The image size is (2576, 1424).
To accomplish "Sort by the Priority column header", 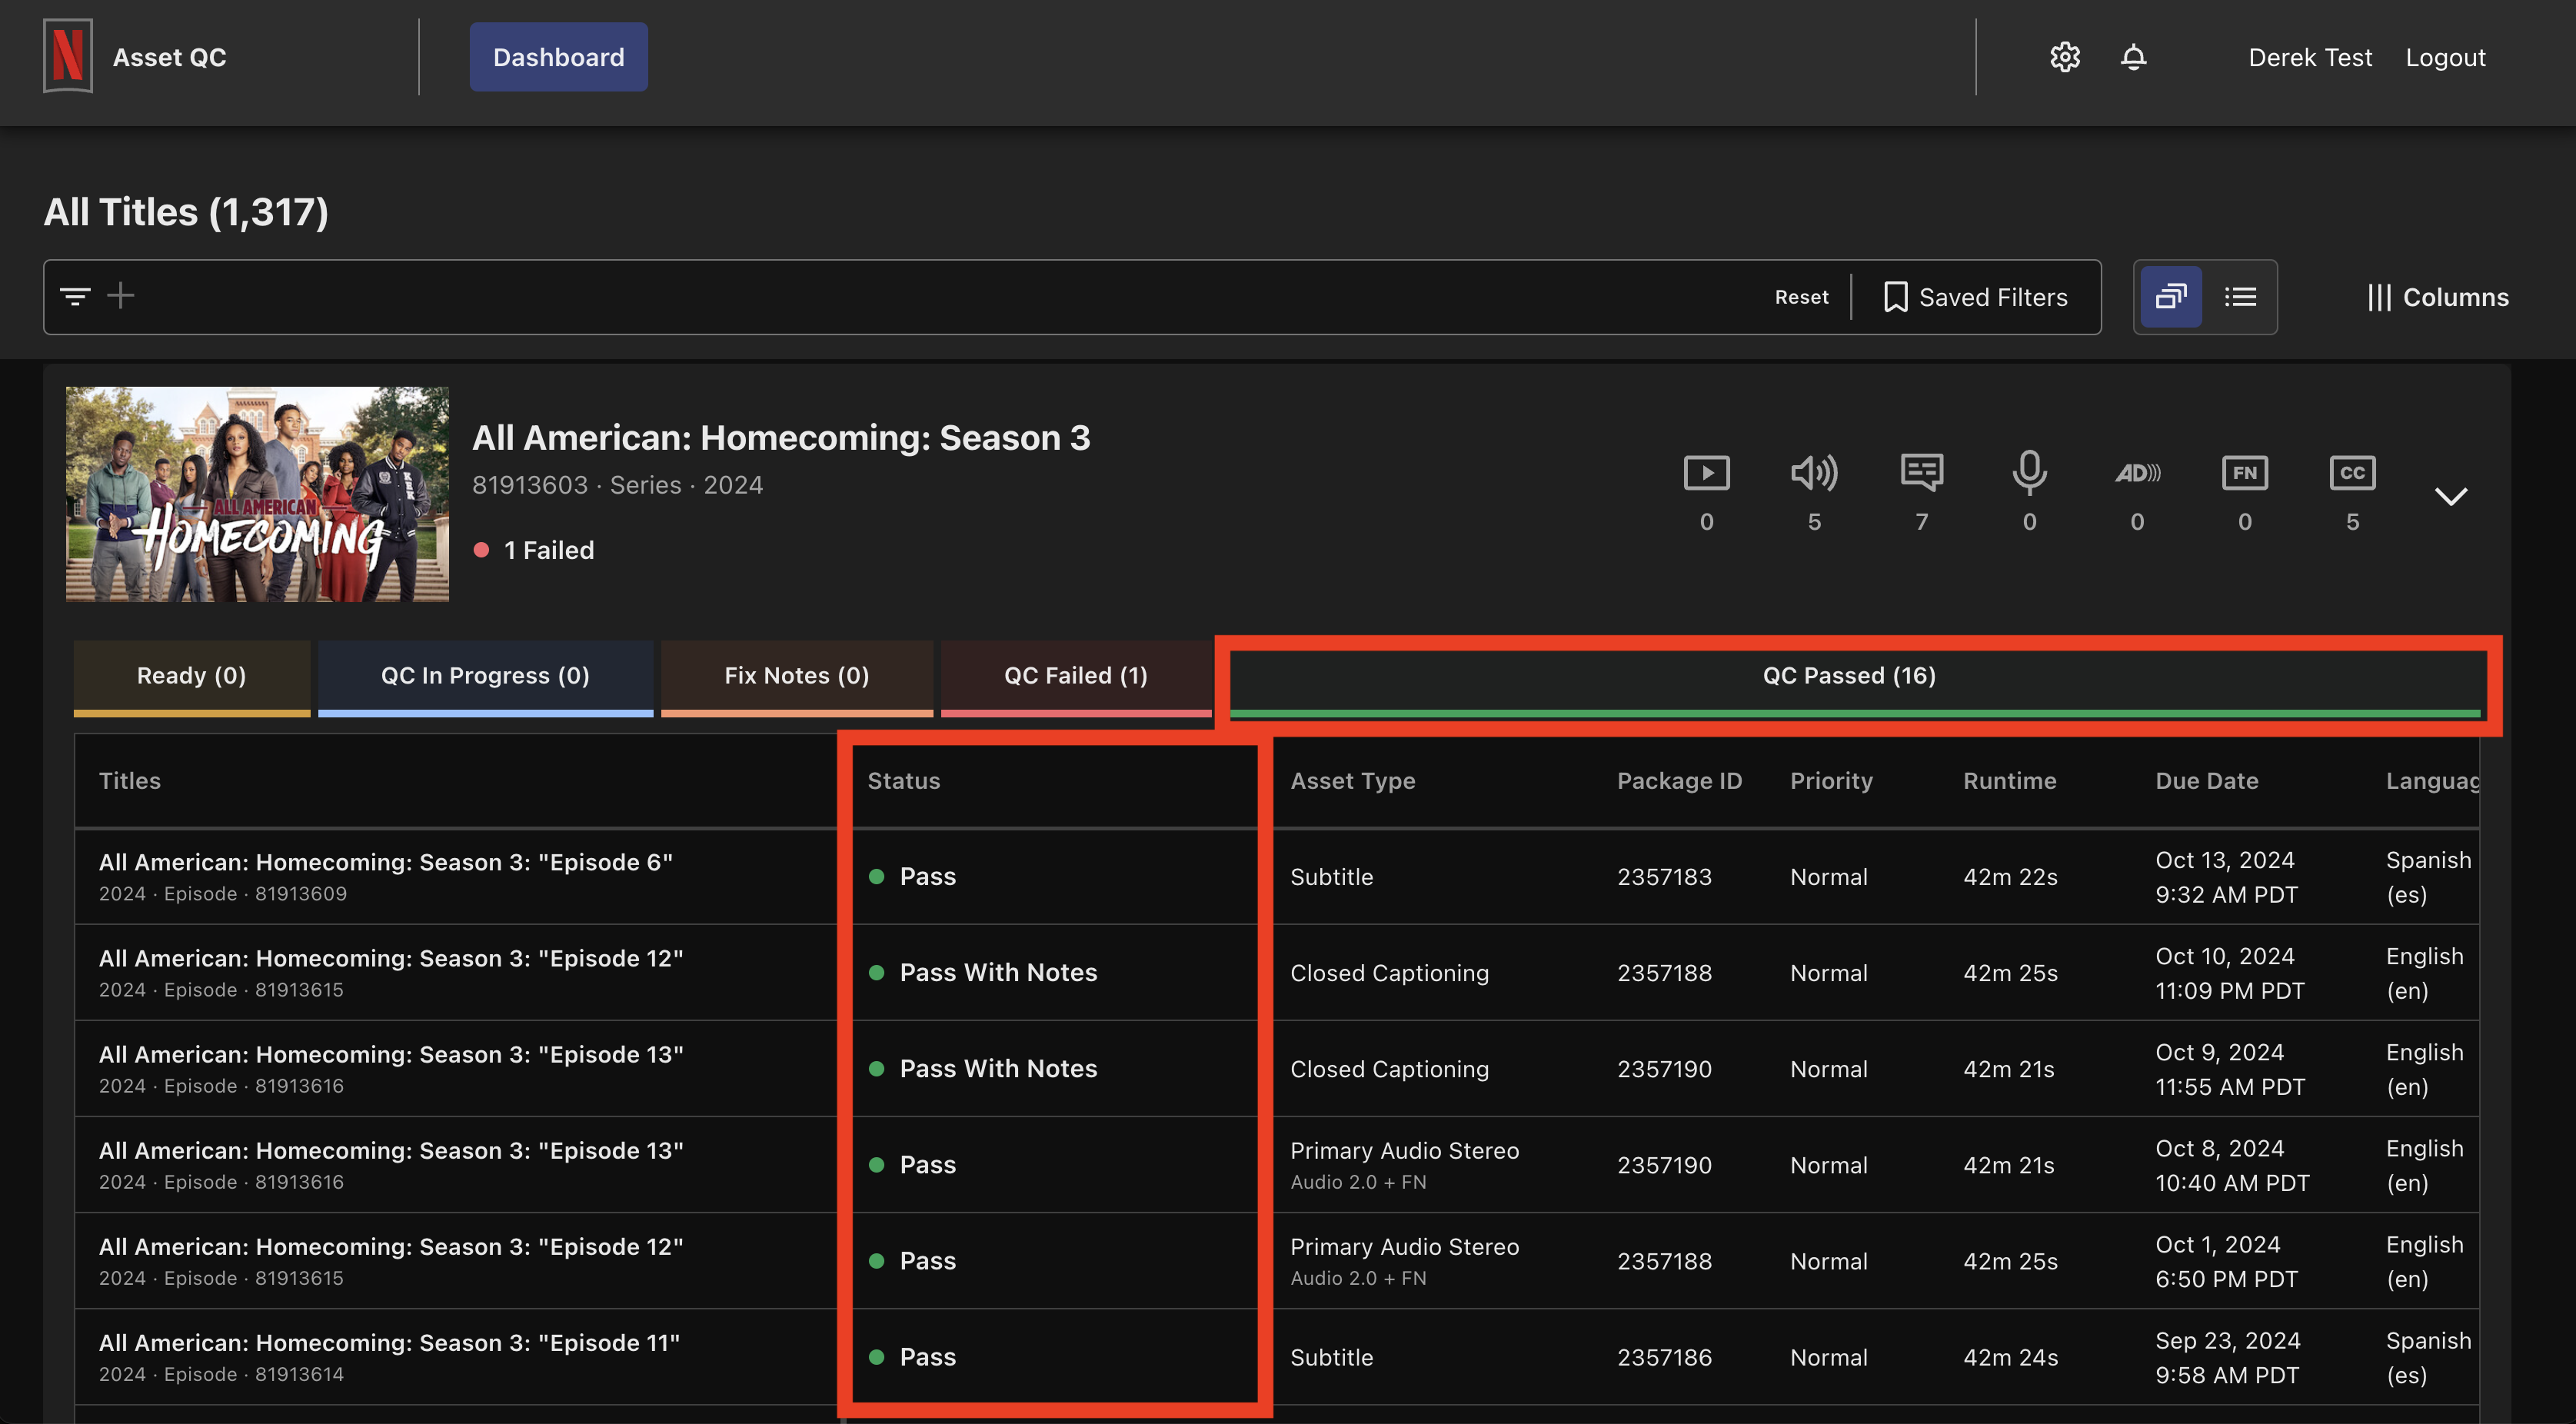I will [1831, 781].
